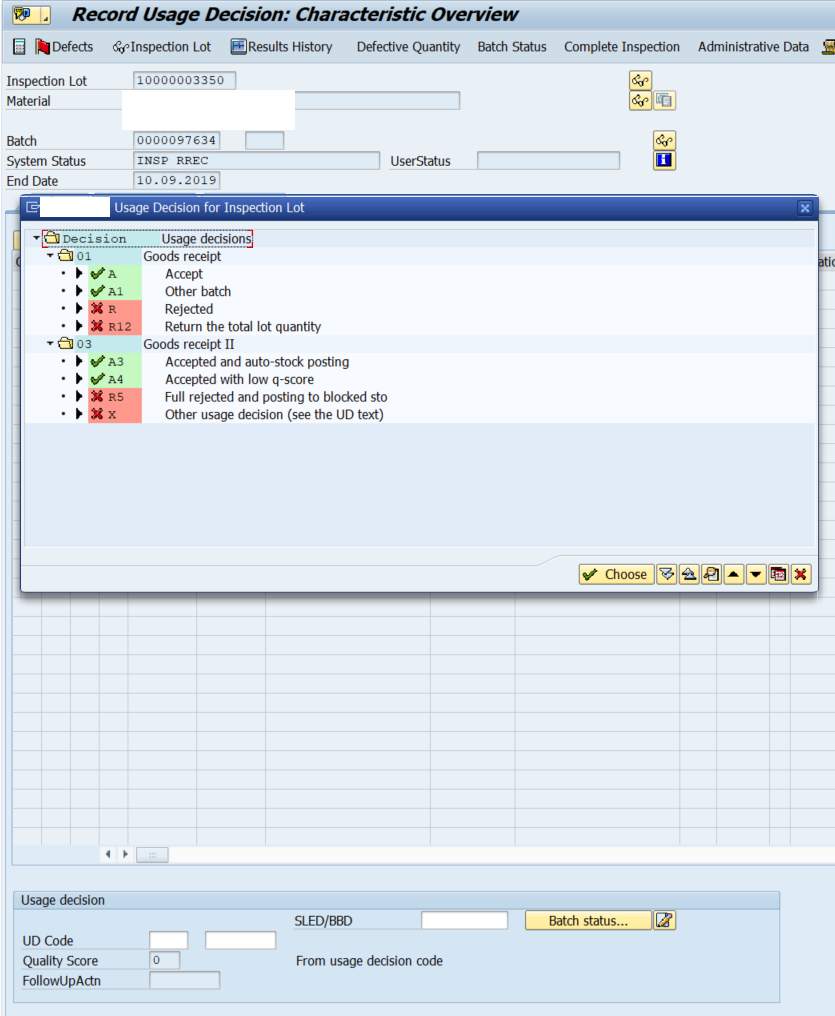835x1016 pixels.
Task: Click the scroll right arrow below grid
Action: [x=125, y=854]
